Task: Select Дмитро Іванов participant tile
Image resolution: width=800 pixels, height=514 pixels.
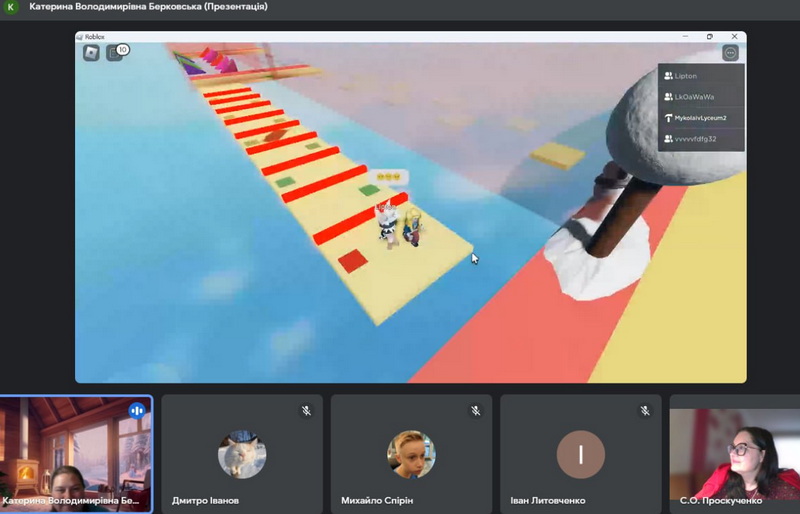Action: coord(242,454)
